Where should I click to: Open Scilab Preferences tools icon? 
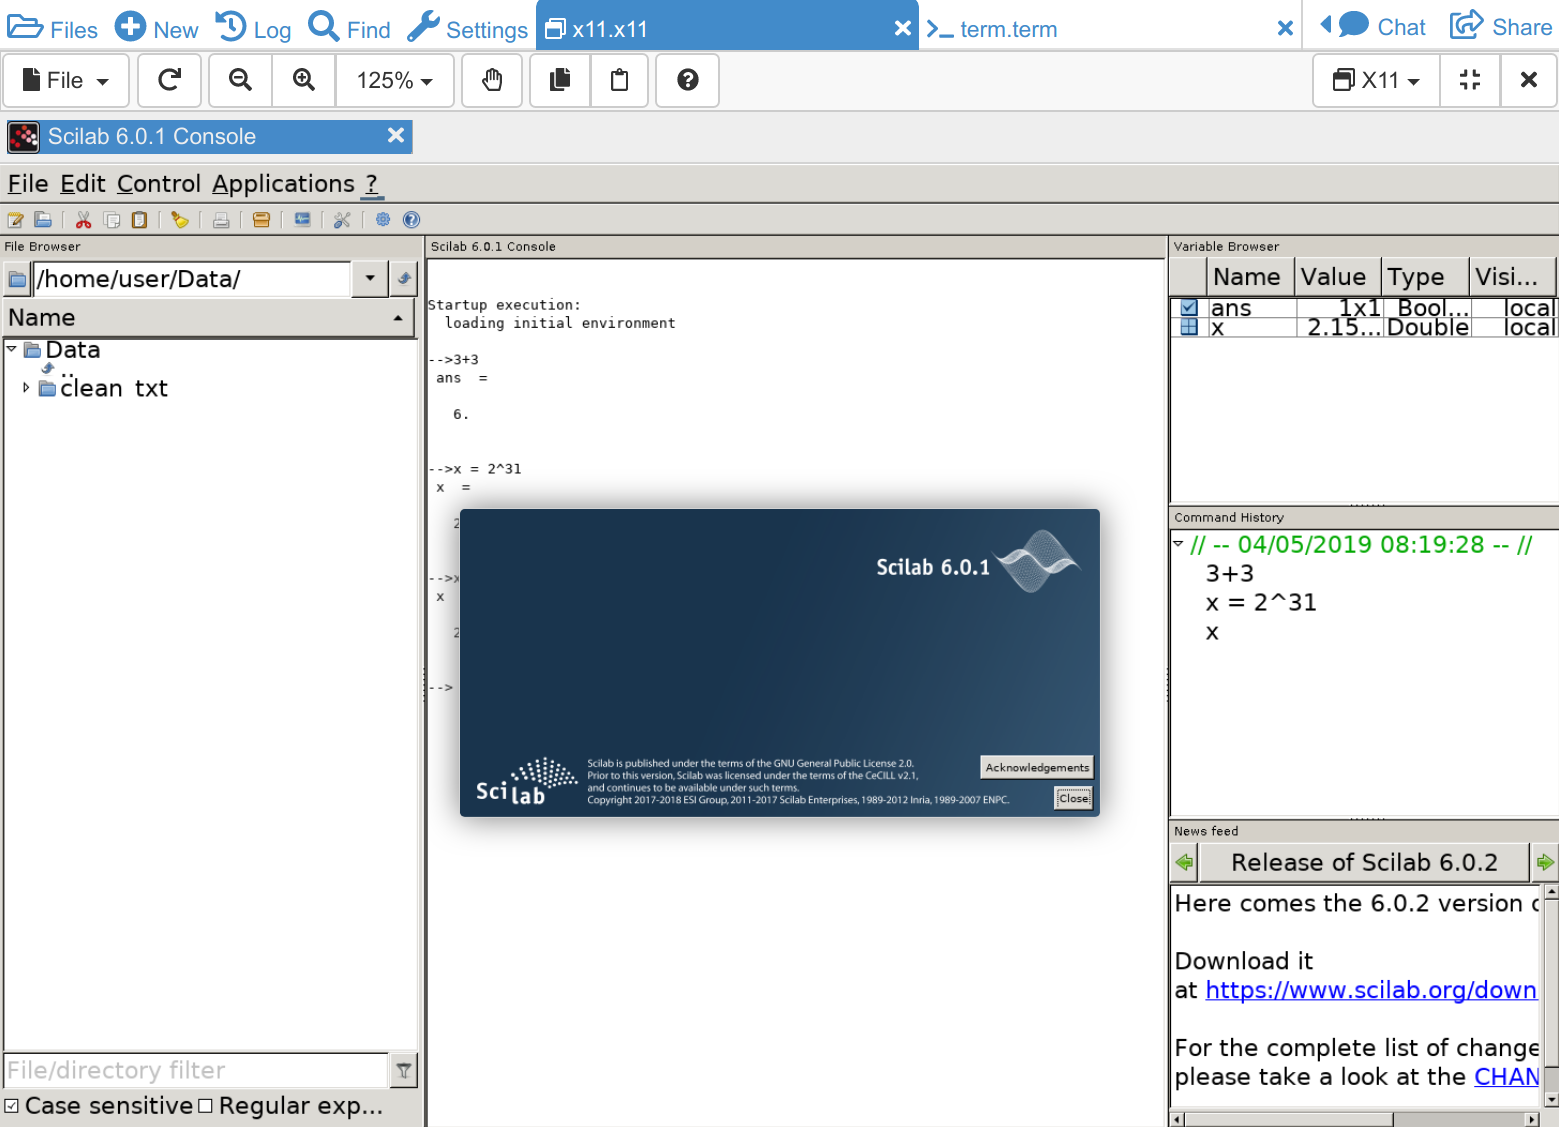click(342, 220)
